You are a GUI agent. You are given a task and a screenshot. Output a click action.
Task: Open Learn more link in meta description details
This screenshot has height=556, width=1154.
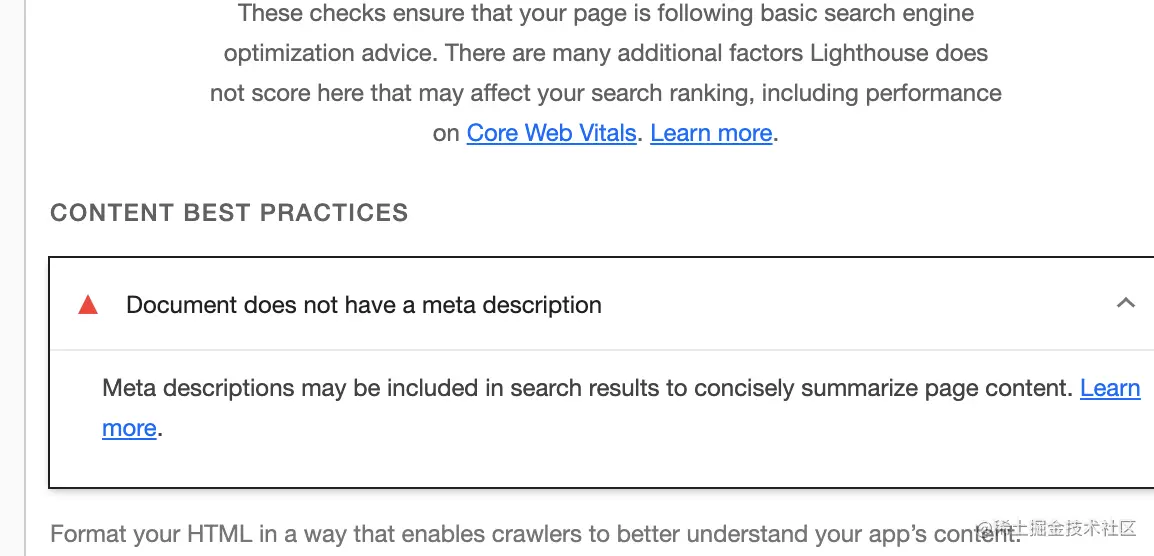(1110, 388)
